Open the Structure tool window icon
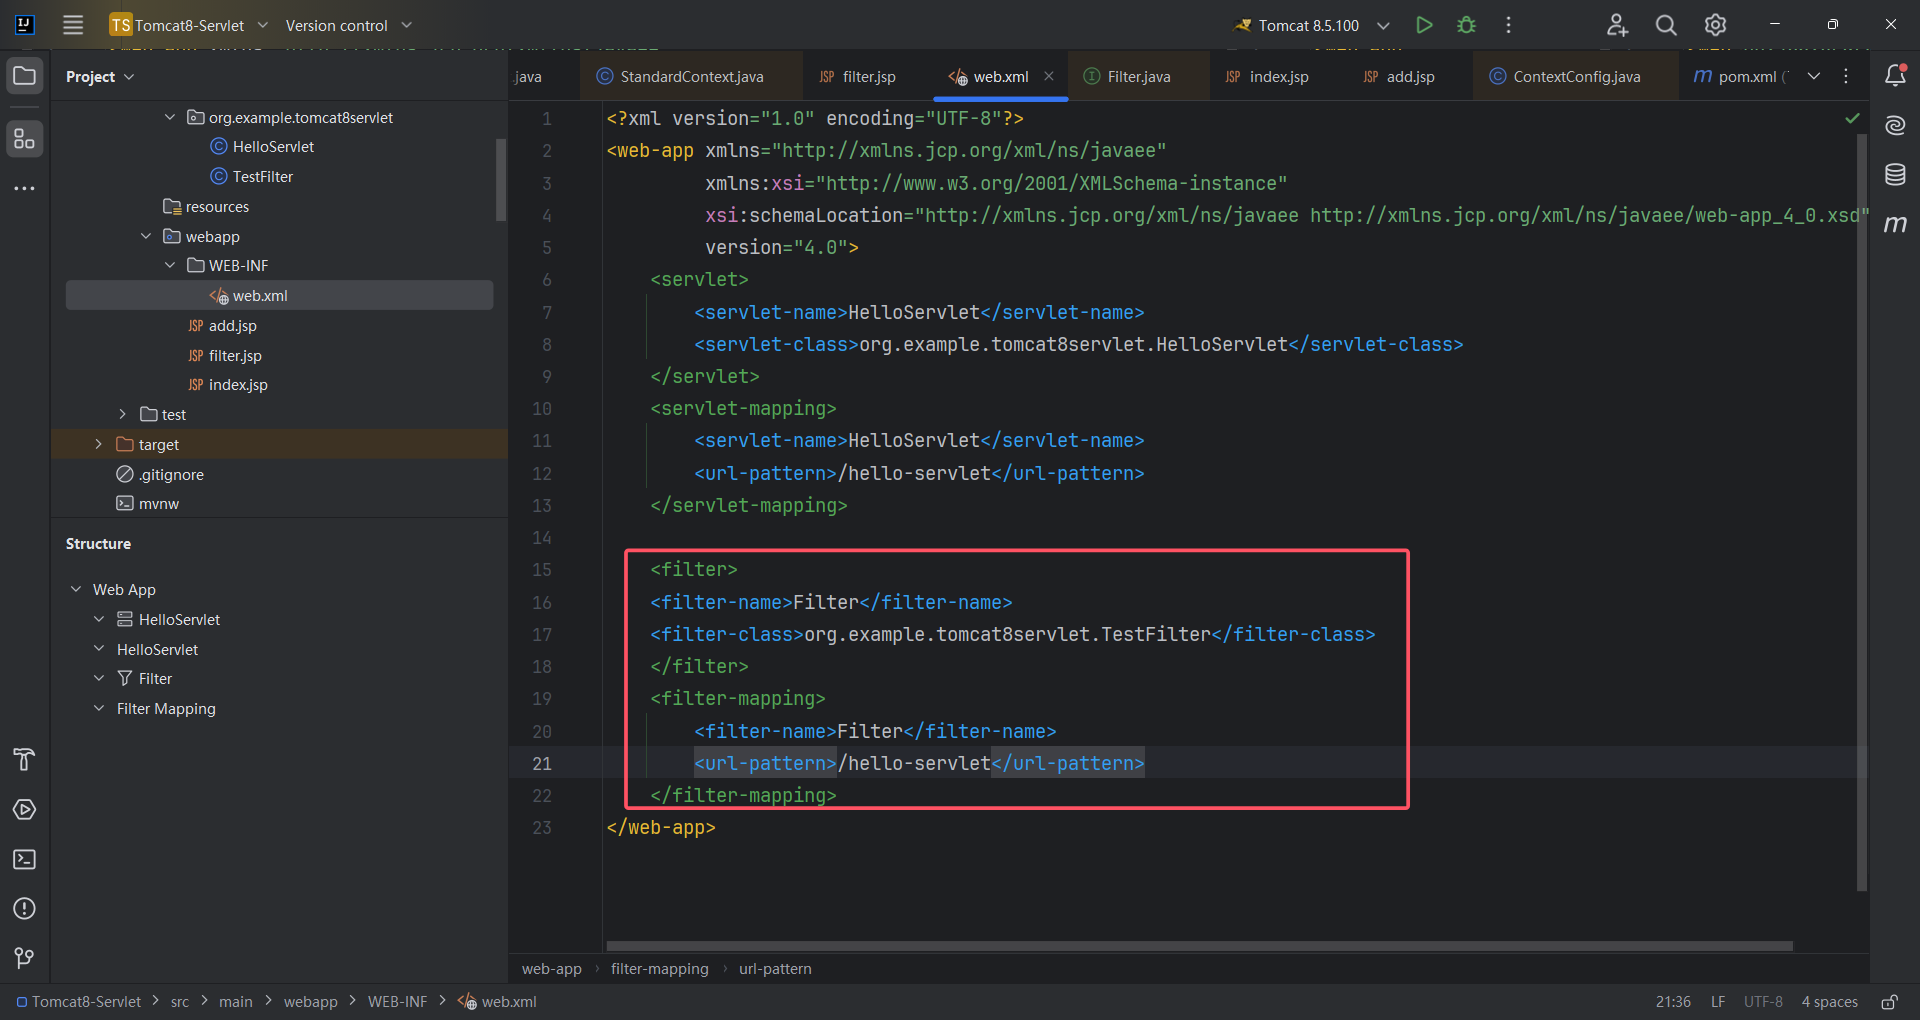 pyautogui.click(x=25, y=138)
